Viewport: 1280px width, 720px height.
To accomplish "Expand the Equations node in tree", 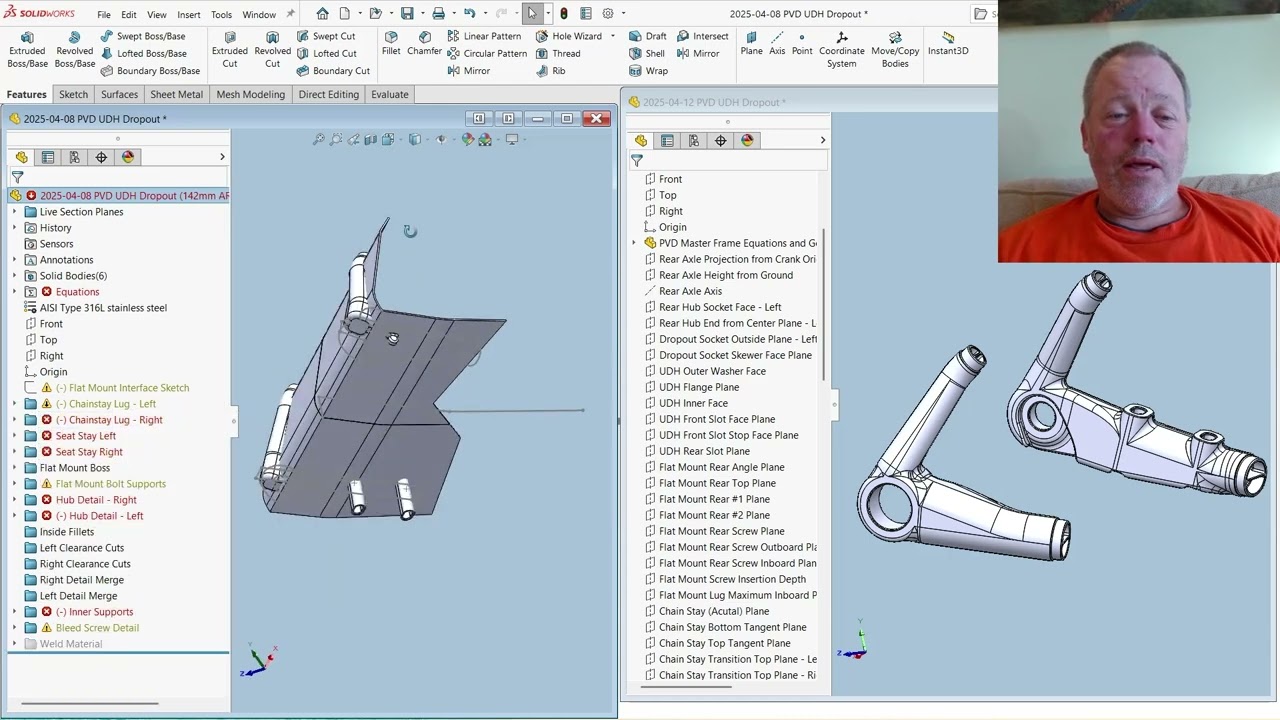I will (x=14, y=292).
